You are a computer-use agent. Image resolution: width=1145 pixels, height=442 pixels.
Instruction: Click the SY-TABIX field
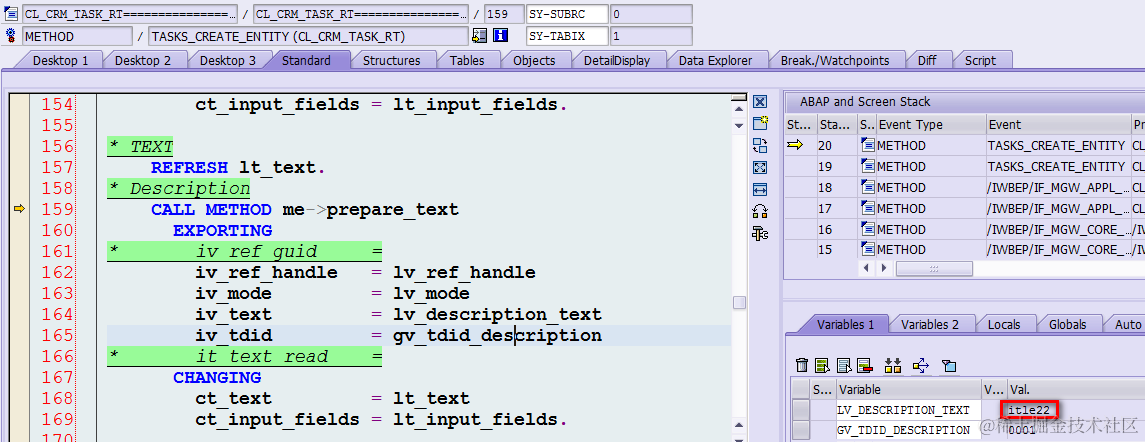click(x=567, y=35)
